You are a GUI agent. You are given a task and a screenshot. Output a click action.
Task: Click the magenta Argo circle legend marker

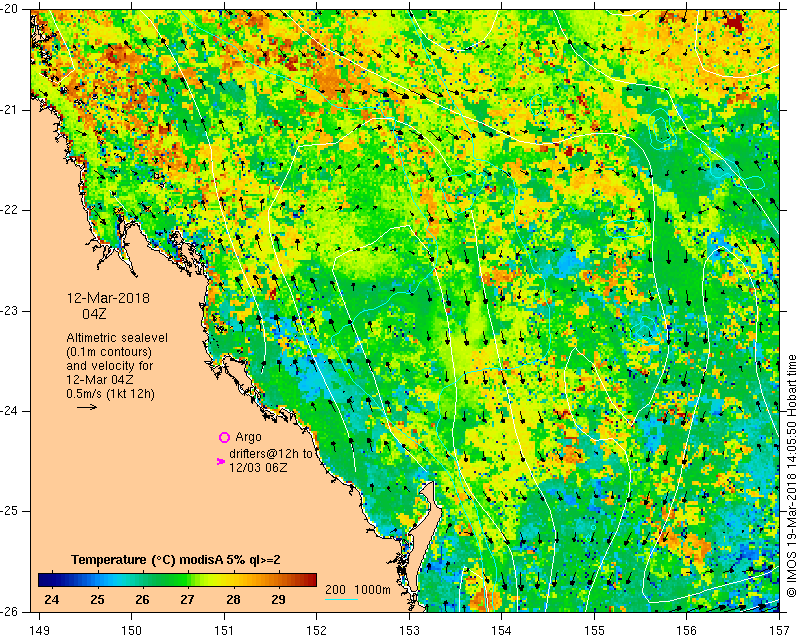tap(224, 437)
